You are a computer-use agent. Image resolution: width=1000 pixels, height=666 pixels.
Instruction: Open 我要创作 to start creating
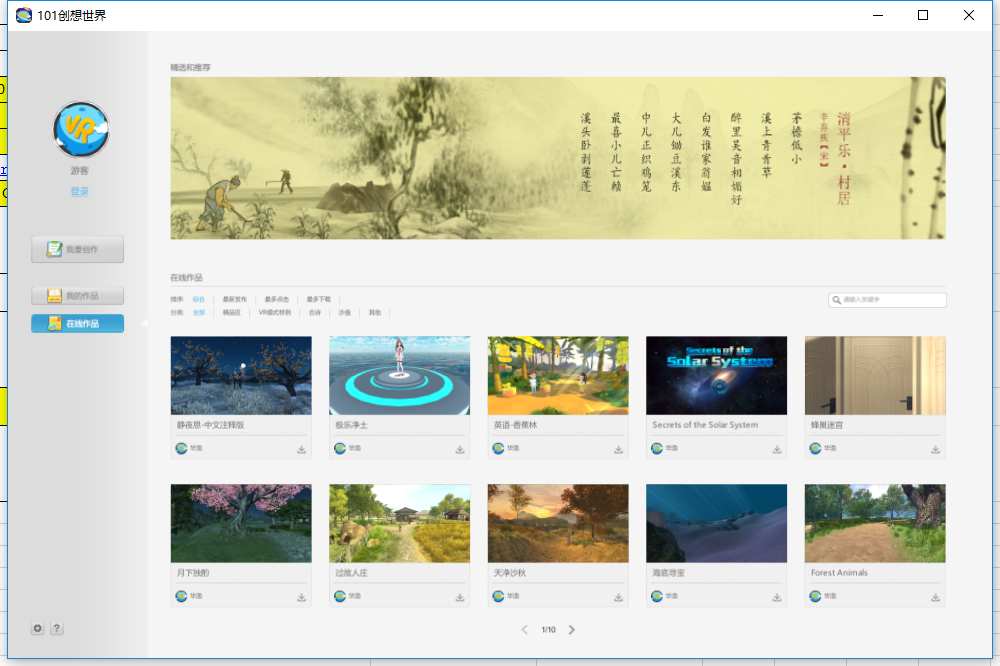[77, 248]
